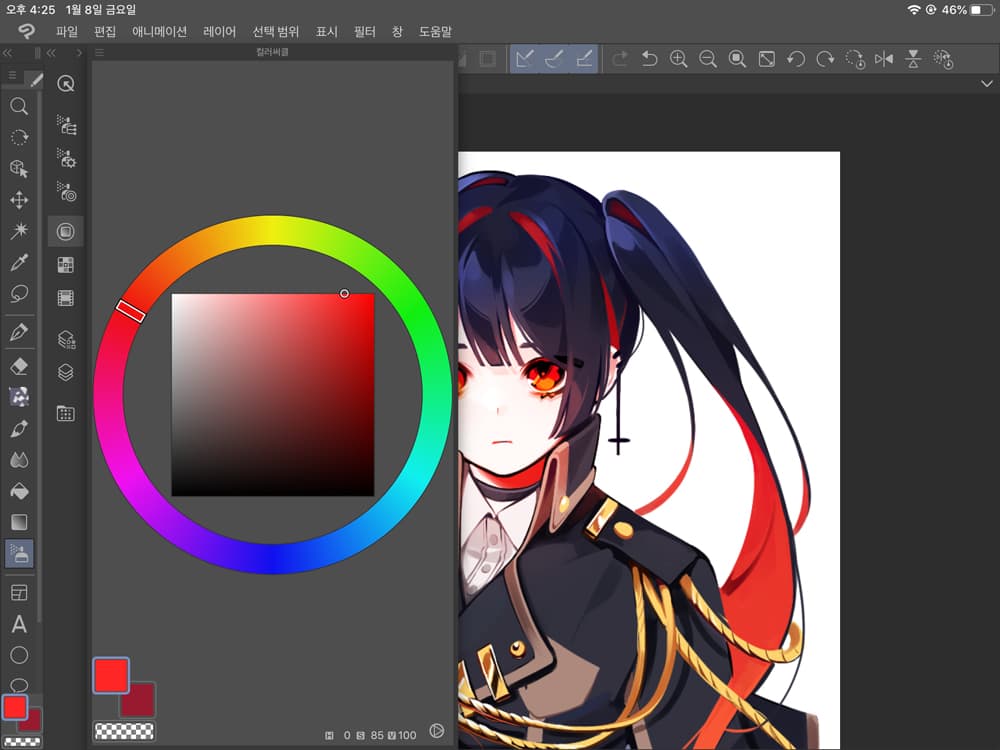The height and width of the screenshot is (750, 1000).
Task: Click the Undo arrow in command bar
Action: [x=649, y=59]
